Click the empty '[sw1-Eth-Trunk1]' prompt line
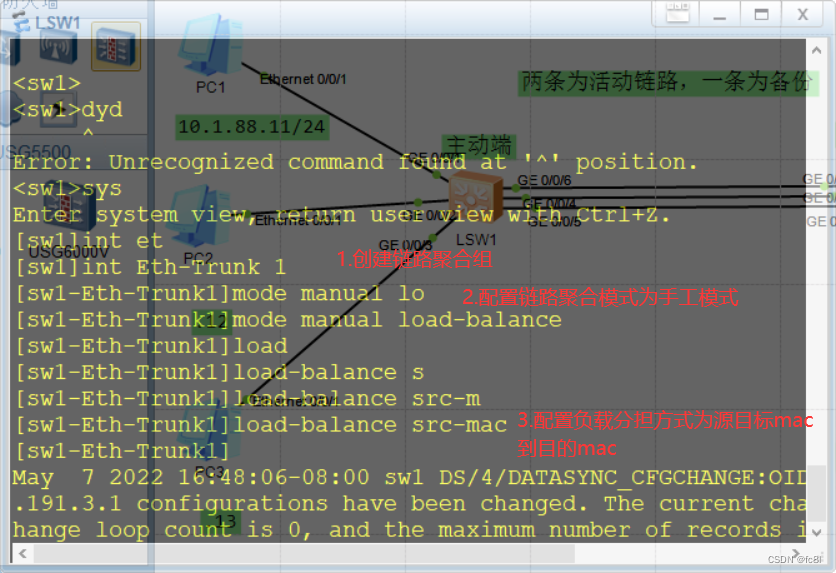The width and height of the screenshot is (836, 573). [122, 451]
